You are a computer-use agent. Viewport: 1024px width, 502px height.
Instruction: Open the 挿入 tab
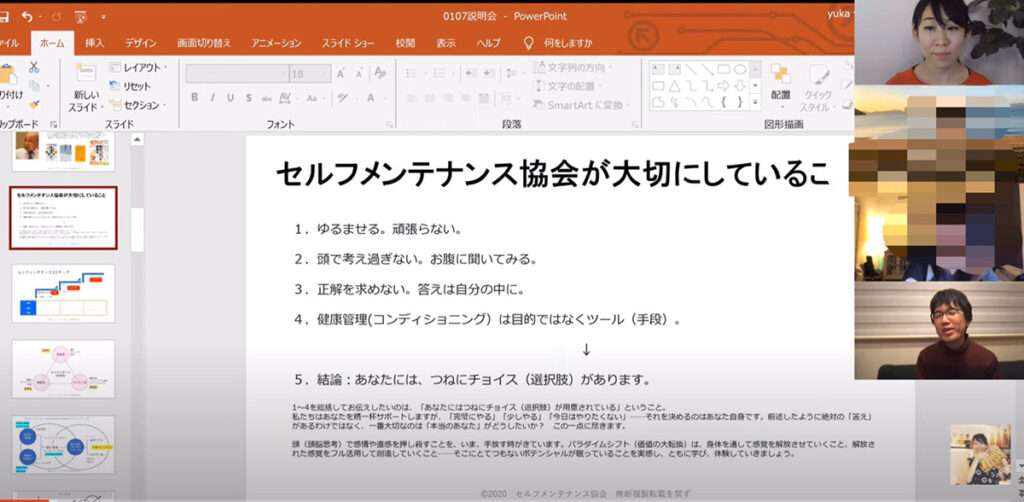click(x=94, y=43)
